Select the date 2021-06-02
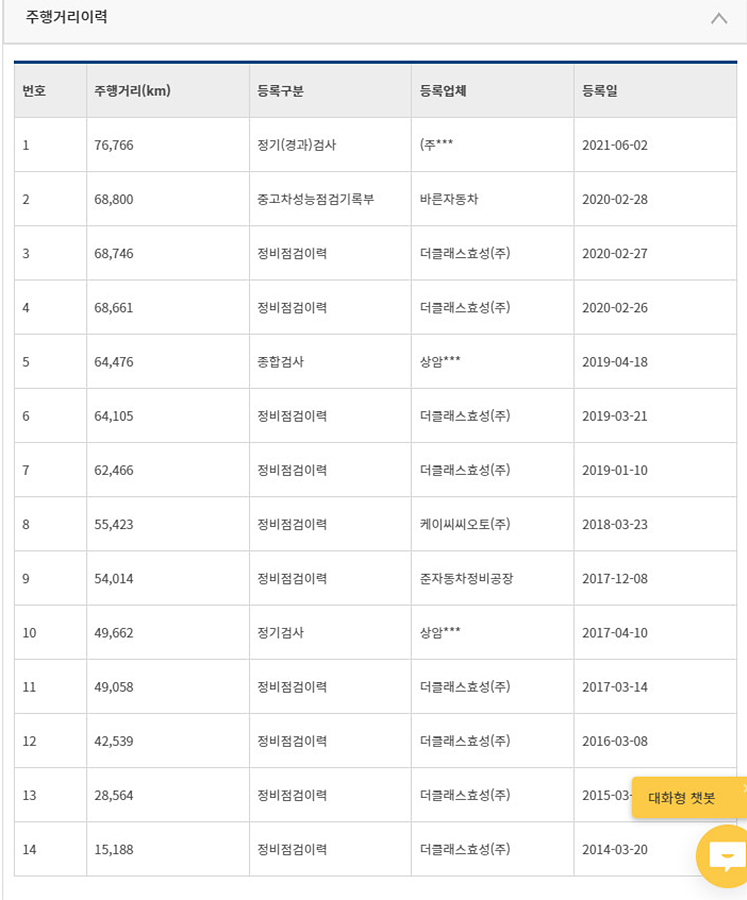This screenshot has width=747, height=900. click(x=614, y=145)
